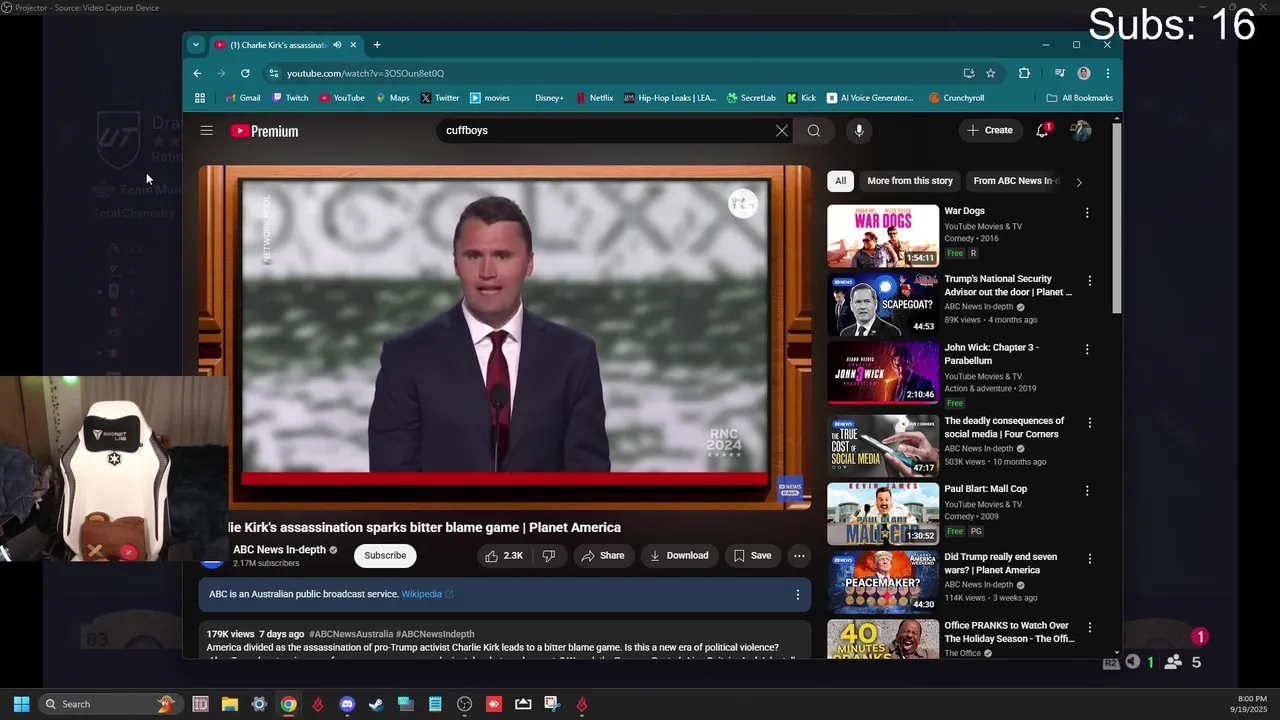Start voice search with the microphone
Screen dimensions: 1280x720
click(x=858, y=131)
